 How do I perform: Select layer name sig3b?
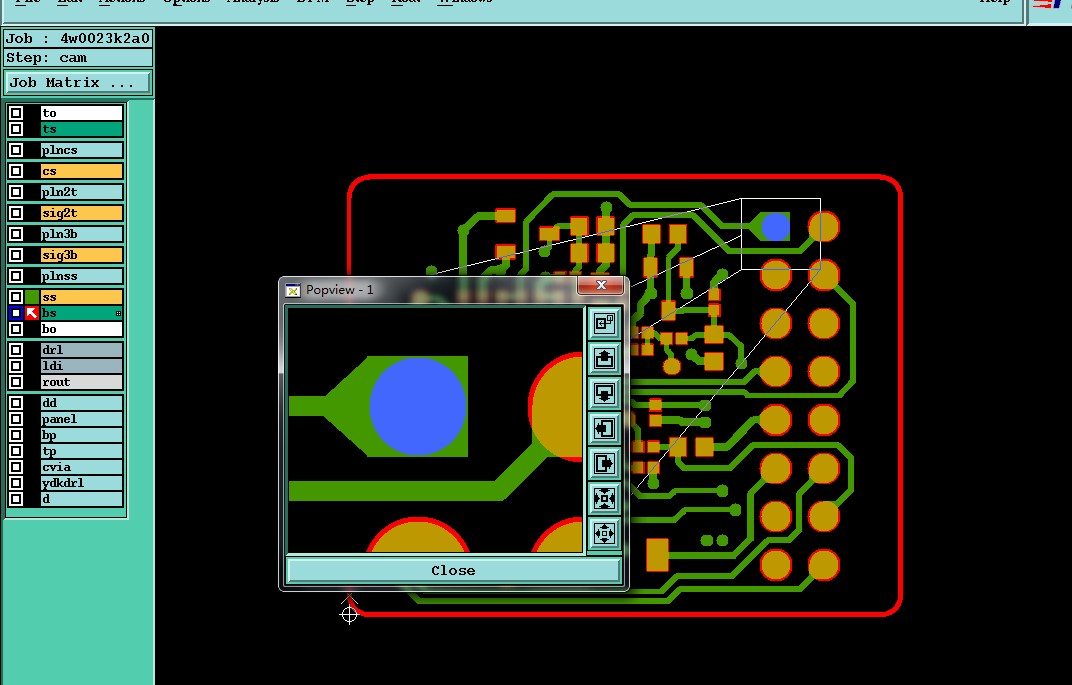coord(81,255)
